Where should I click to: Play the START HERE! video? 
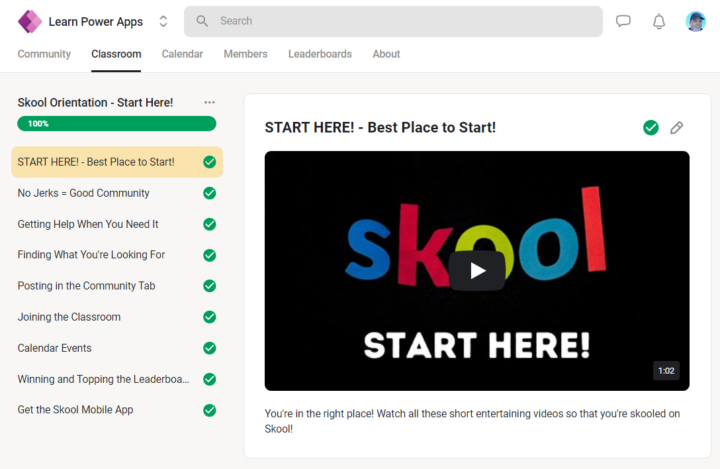pyautogui.click(x=477, y=271)
